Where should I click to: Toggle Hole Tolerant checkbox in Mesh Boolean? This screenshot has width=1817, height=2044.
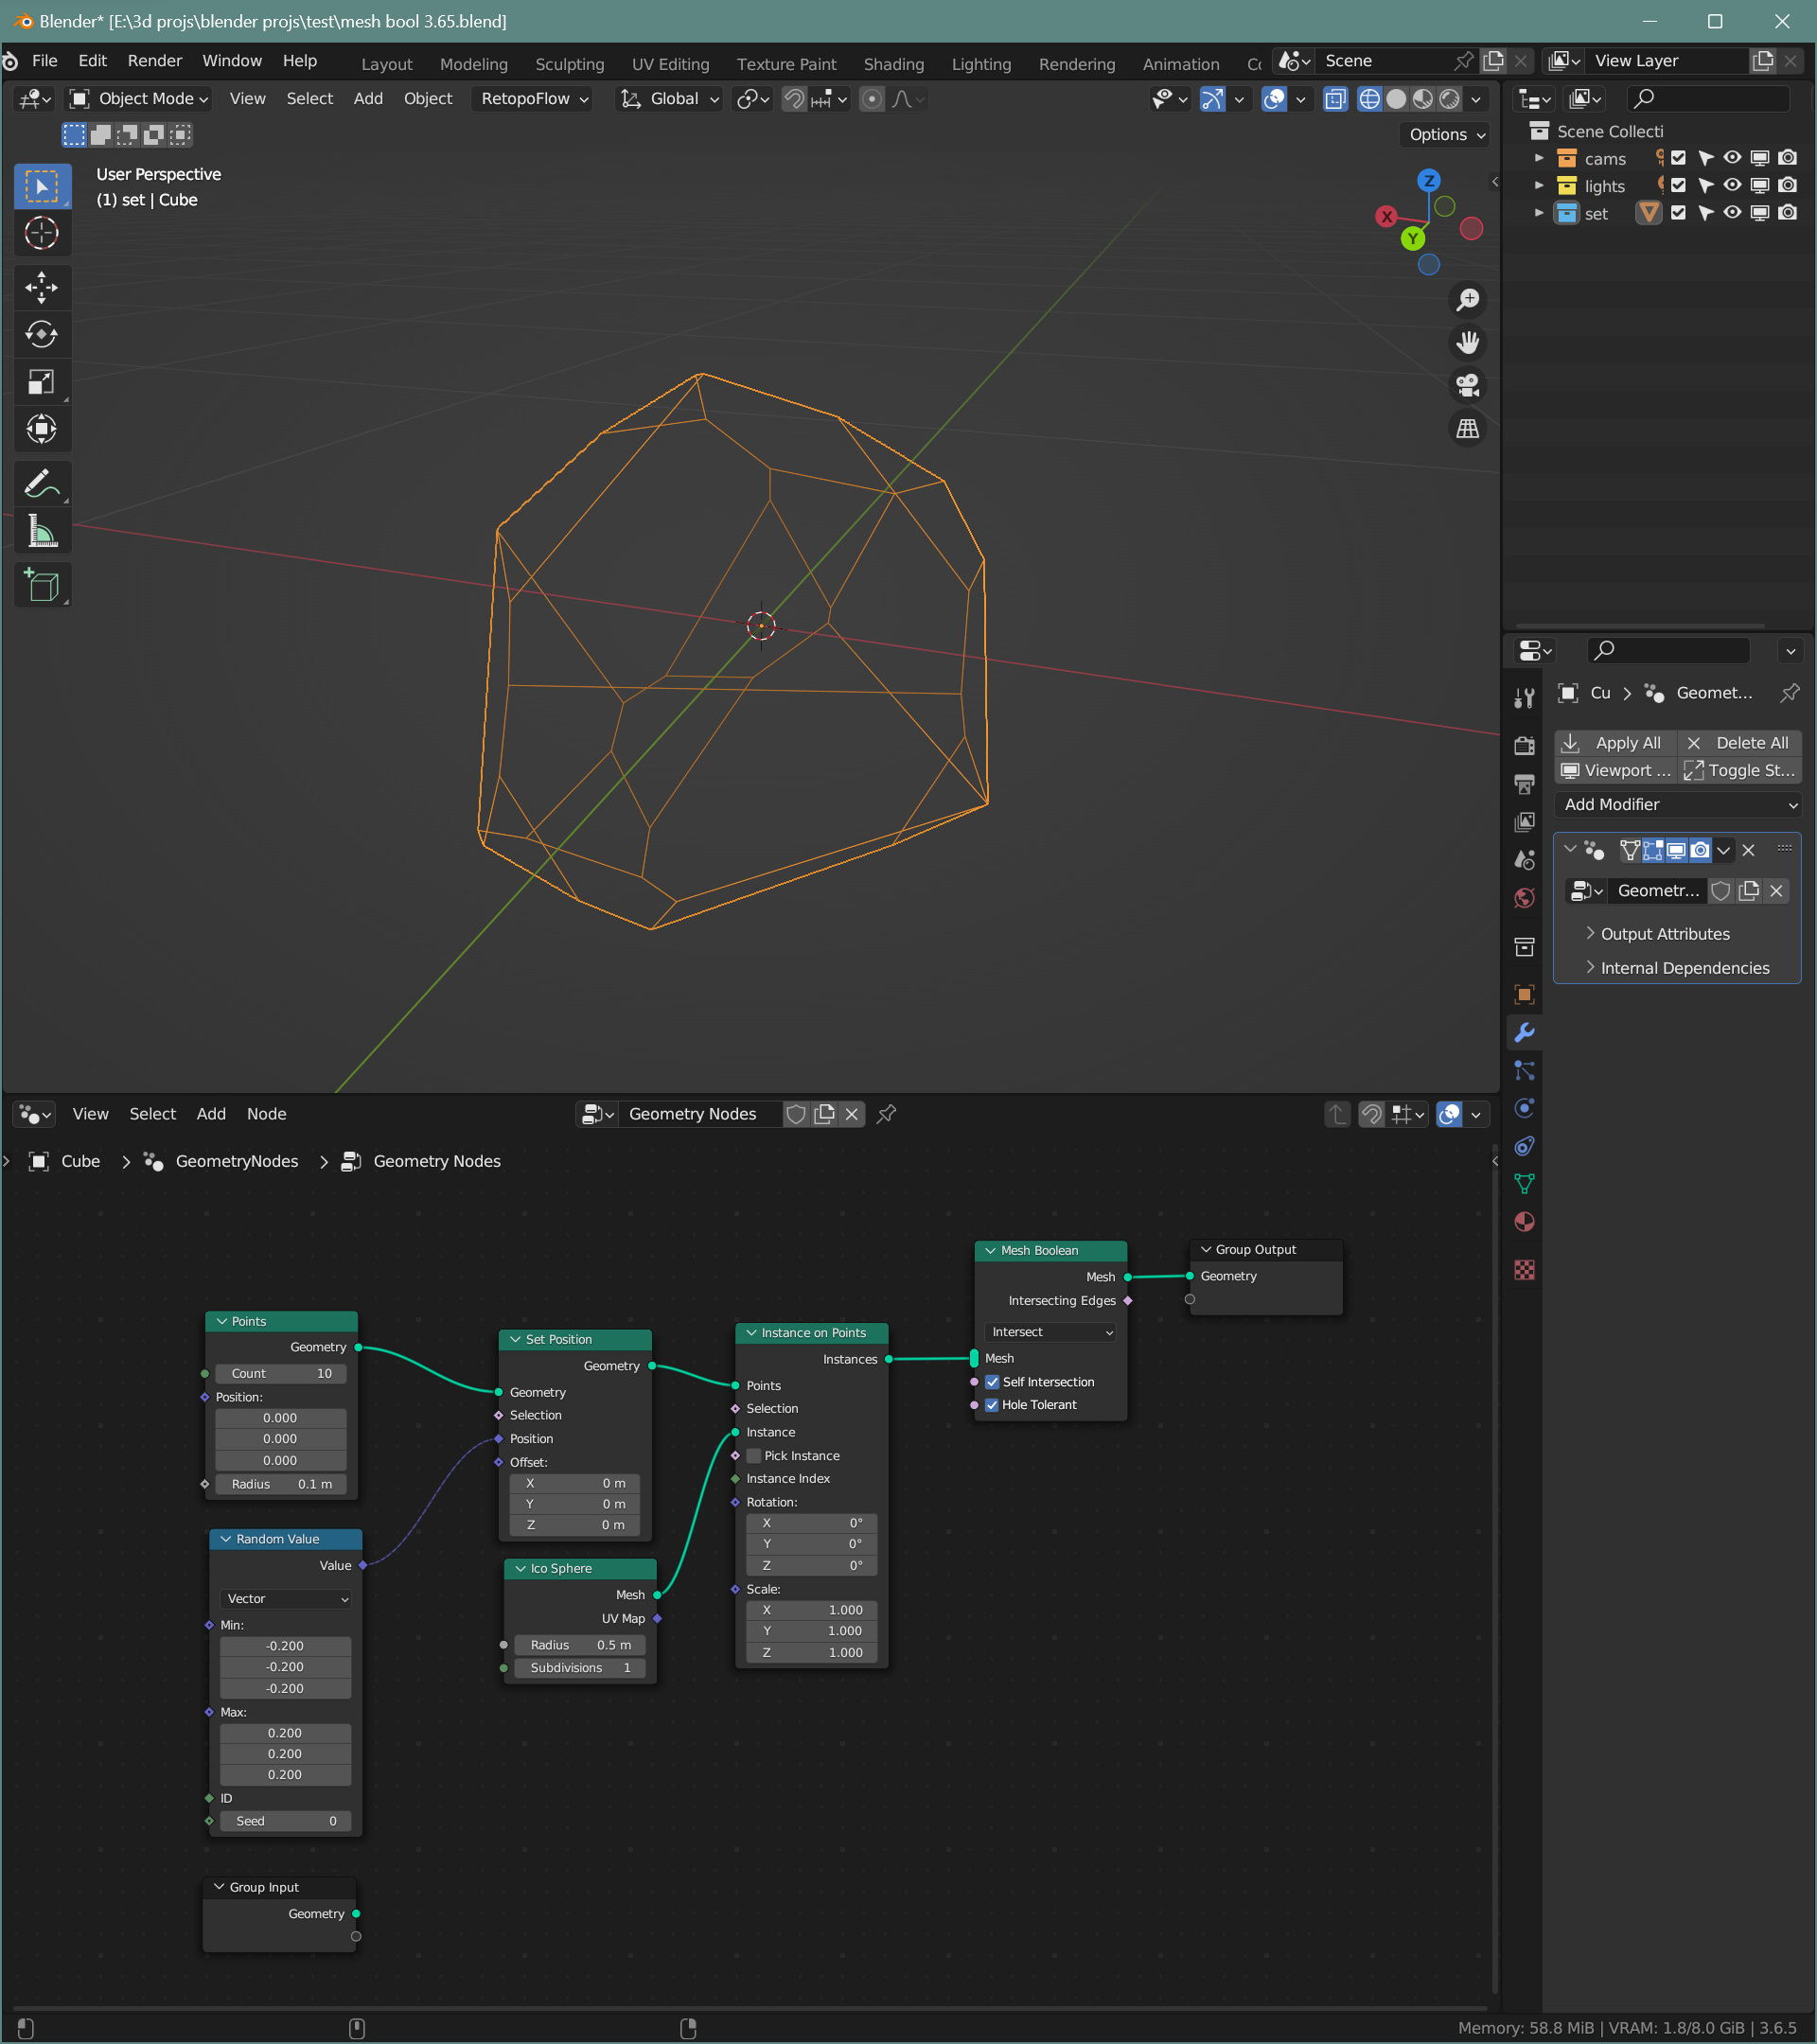coord(992,1405)
